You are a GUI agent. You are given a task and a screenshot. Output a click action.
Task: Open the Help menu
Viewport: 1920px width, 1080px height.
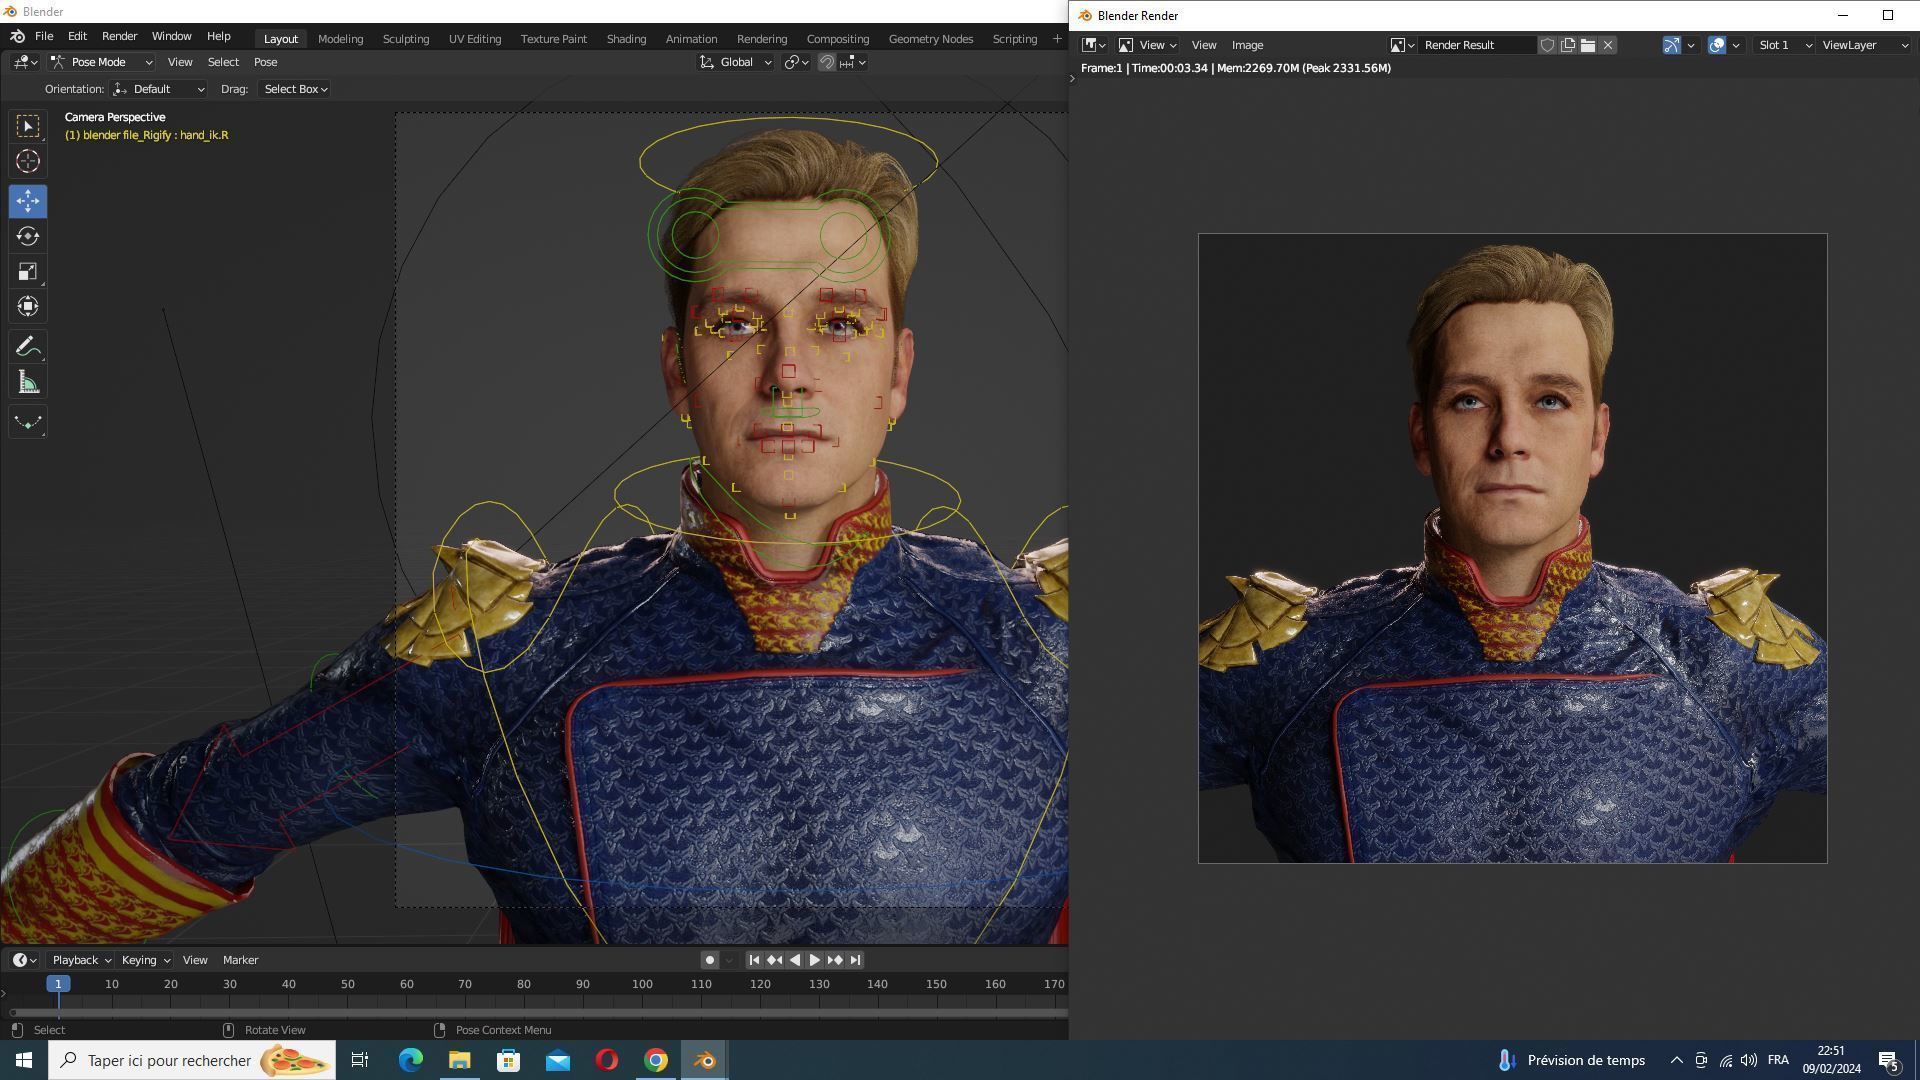click(x=218, y=36)
